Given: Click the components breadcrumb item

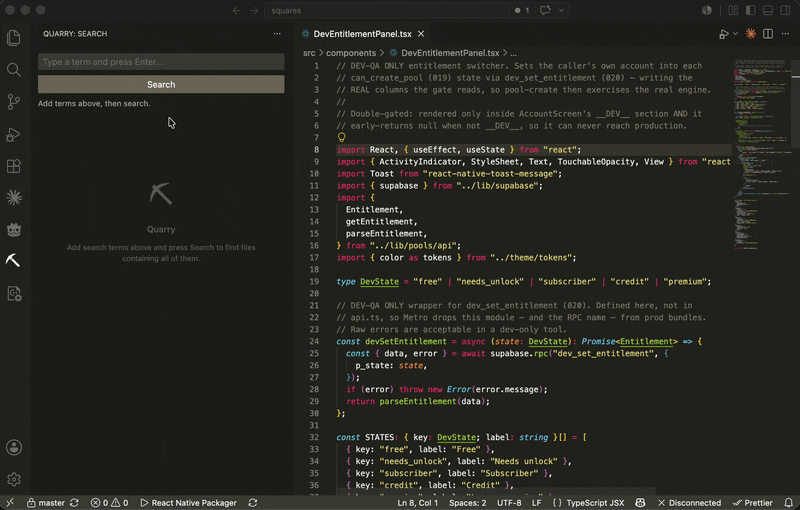Looking at the screenshot, I should pyautogui.click(x=351, y=53).
